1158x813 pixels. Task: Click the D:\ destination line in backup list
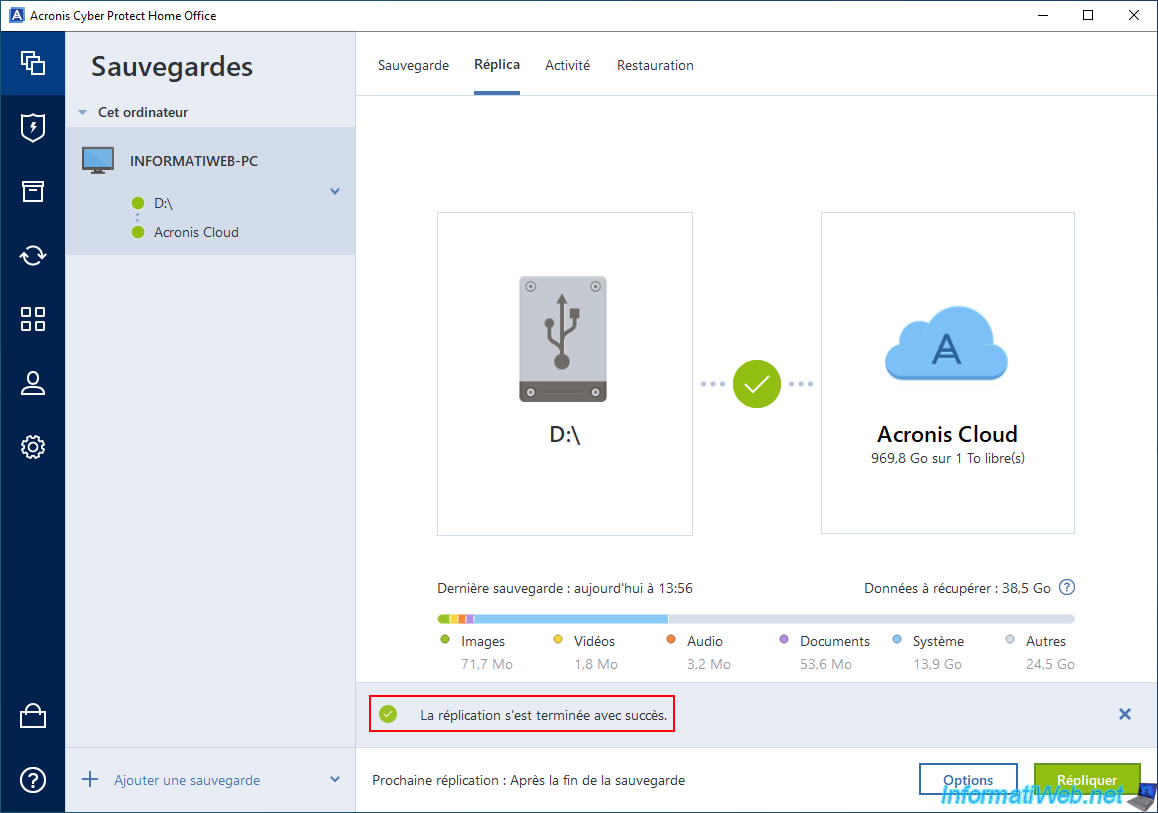pyautogui.click(x=163, y=203)
